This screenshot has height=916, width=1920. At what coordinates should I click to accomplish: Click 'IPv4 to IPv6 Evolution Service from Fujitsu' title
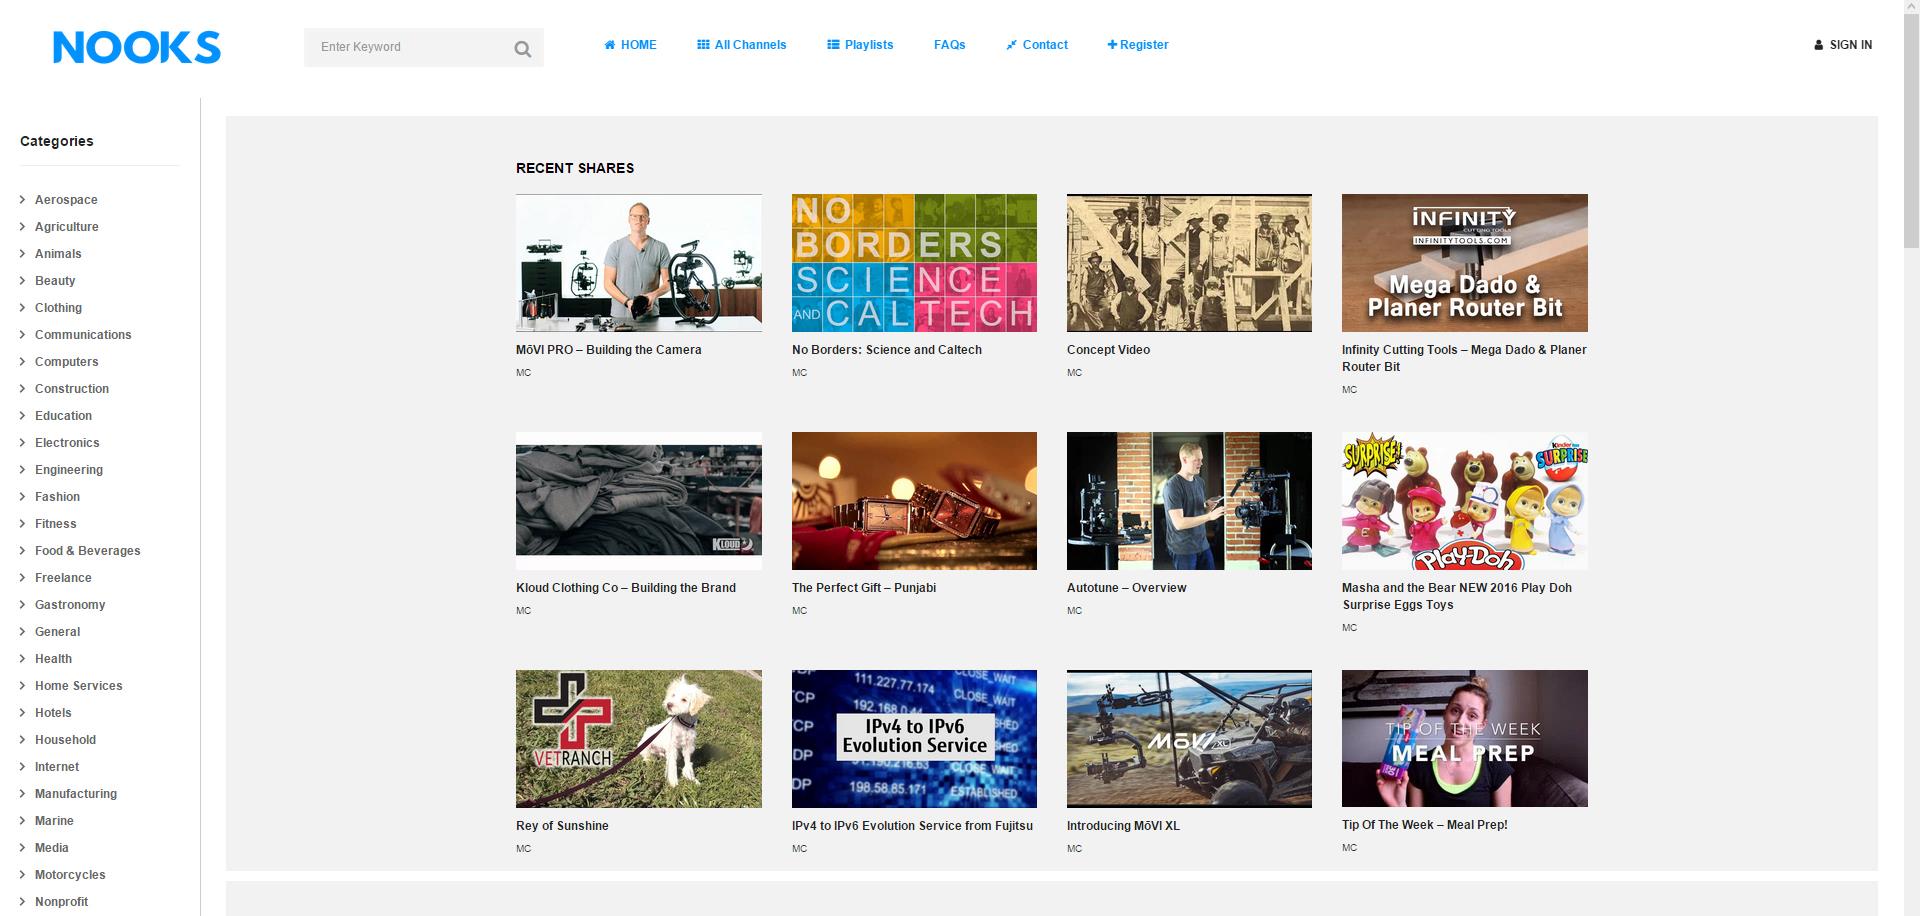coord(912,826)
